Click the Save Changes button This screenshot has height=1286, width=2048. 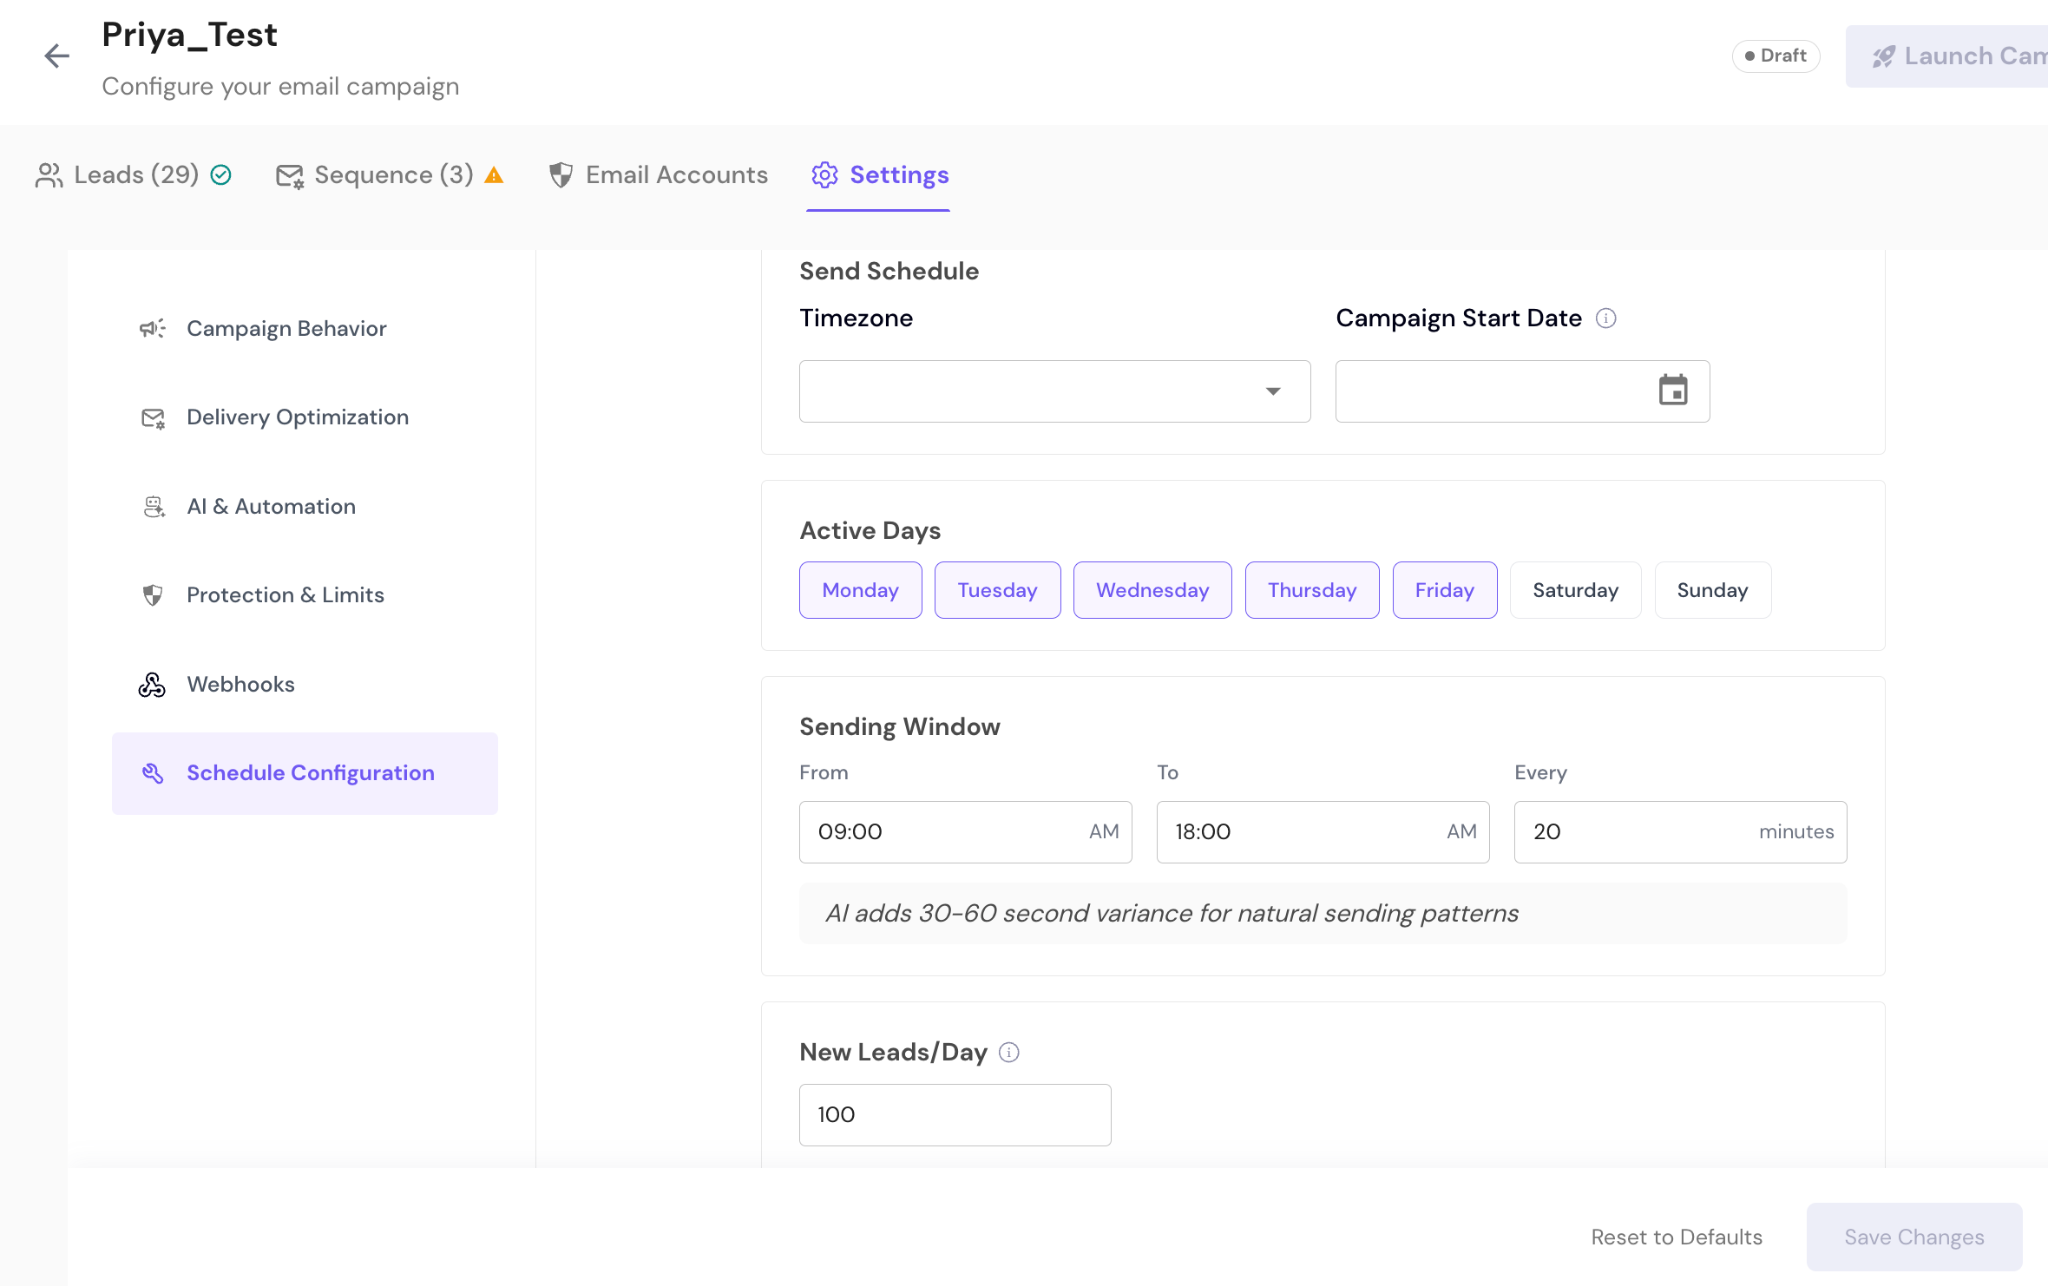coord(1913,1237)
